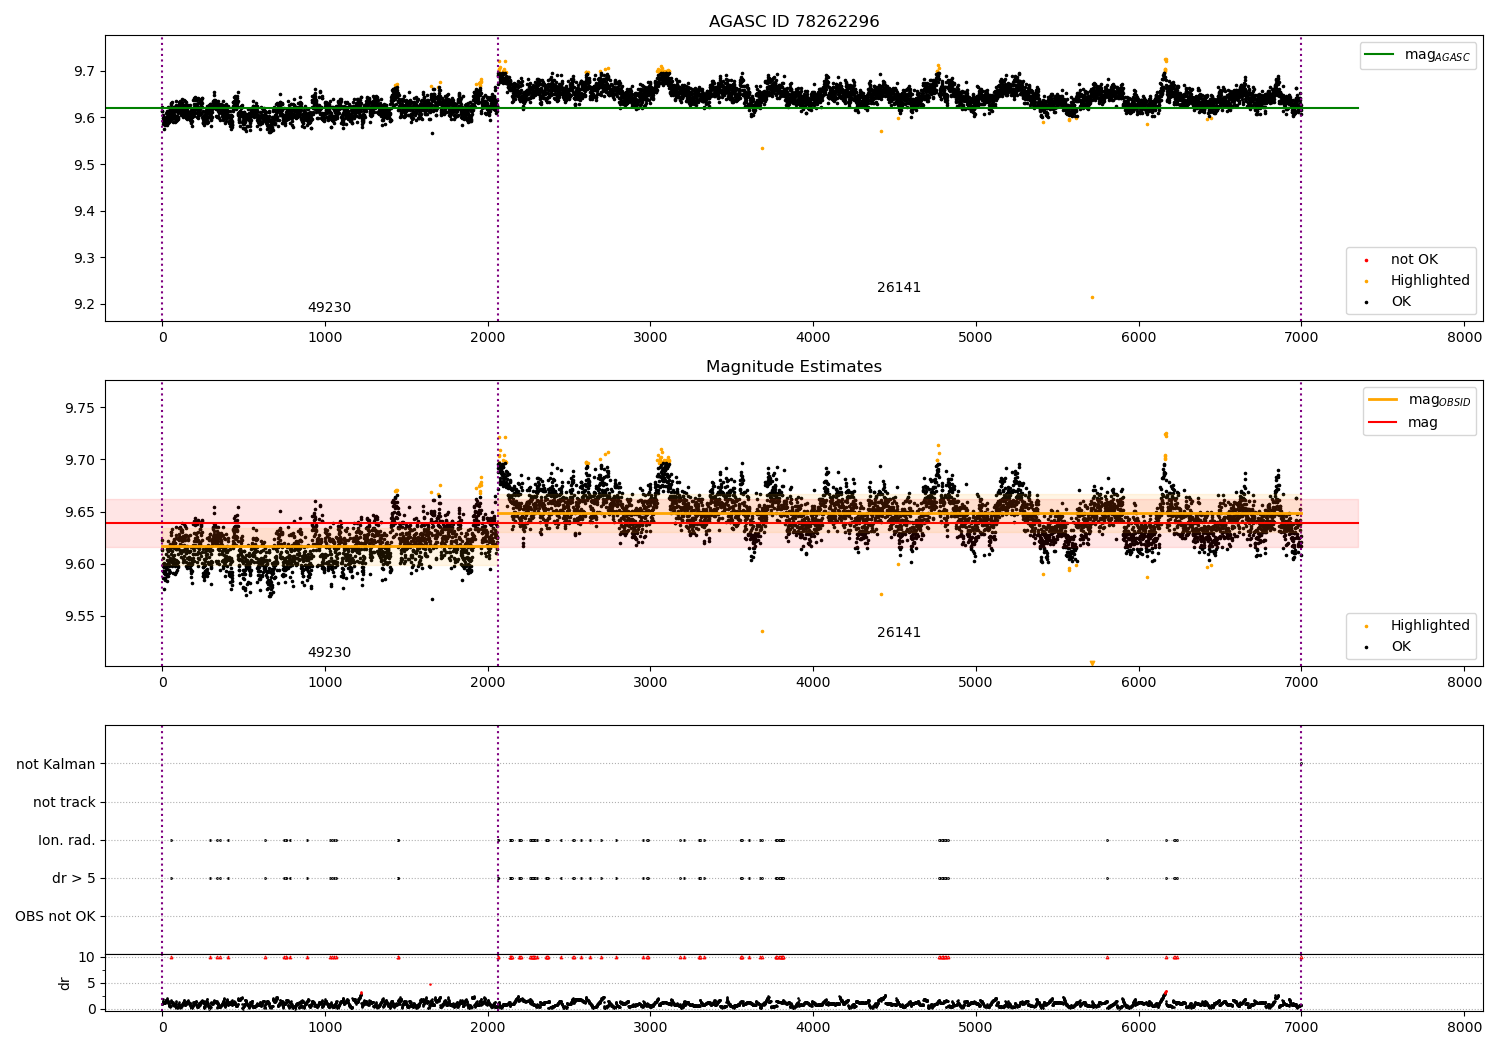Image resolution: width=1500 pixels, height=1050 pixels.
Task: Click the orange 'Highlighted' marker in top legend
Action: (x=1366, y=281)
